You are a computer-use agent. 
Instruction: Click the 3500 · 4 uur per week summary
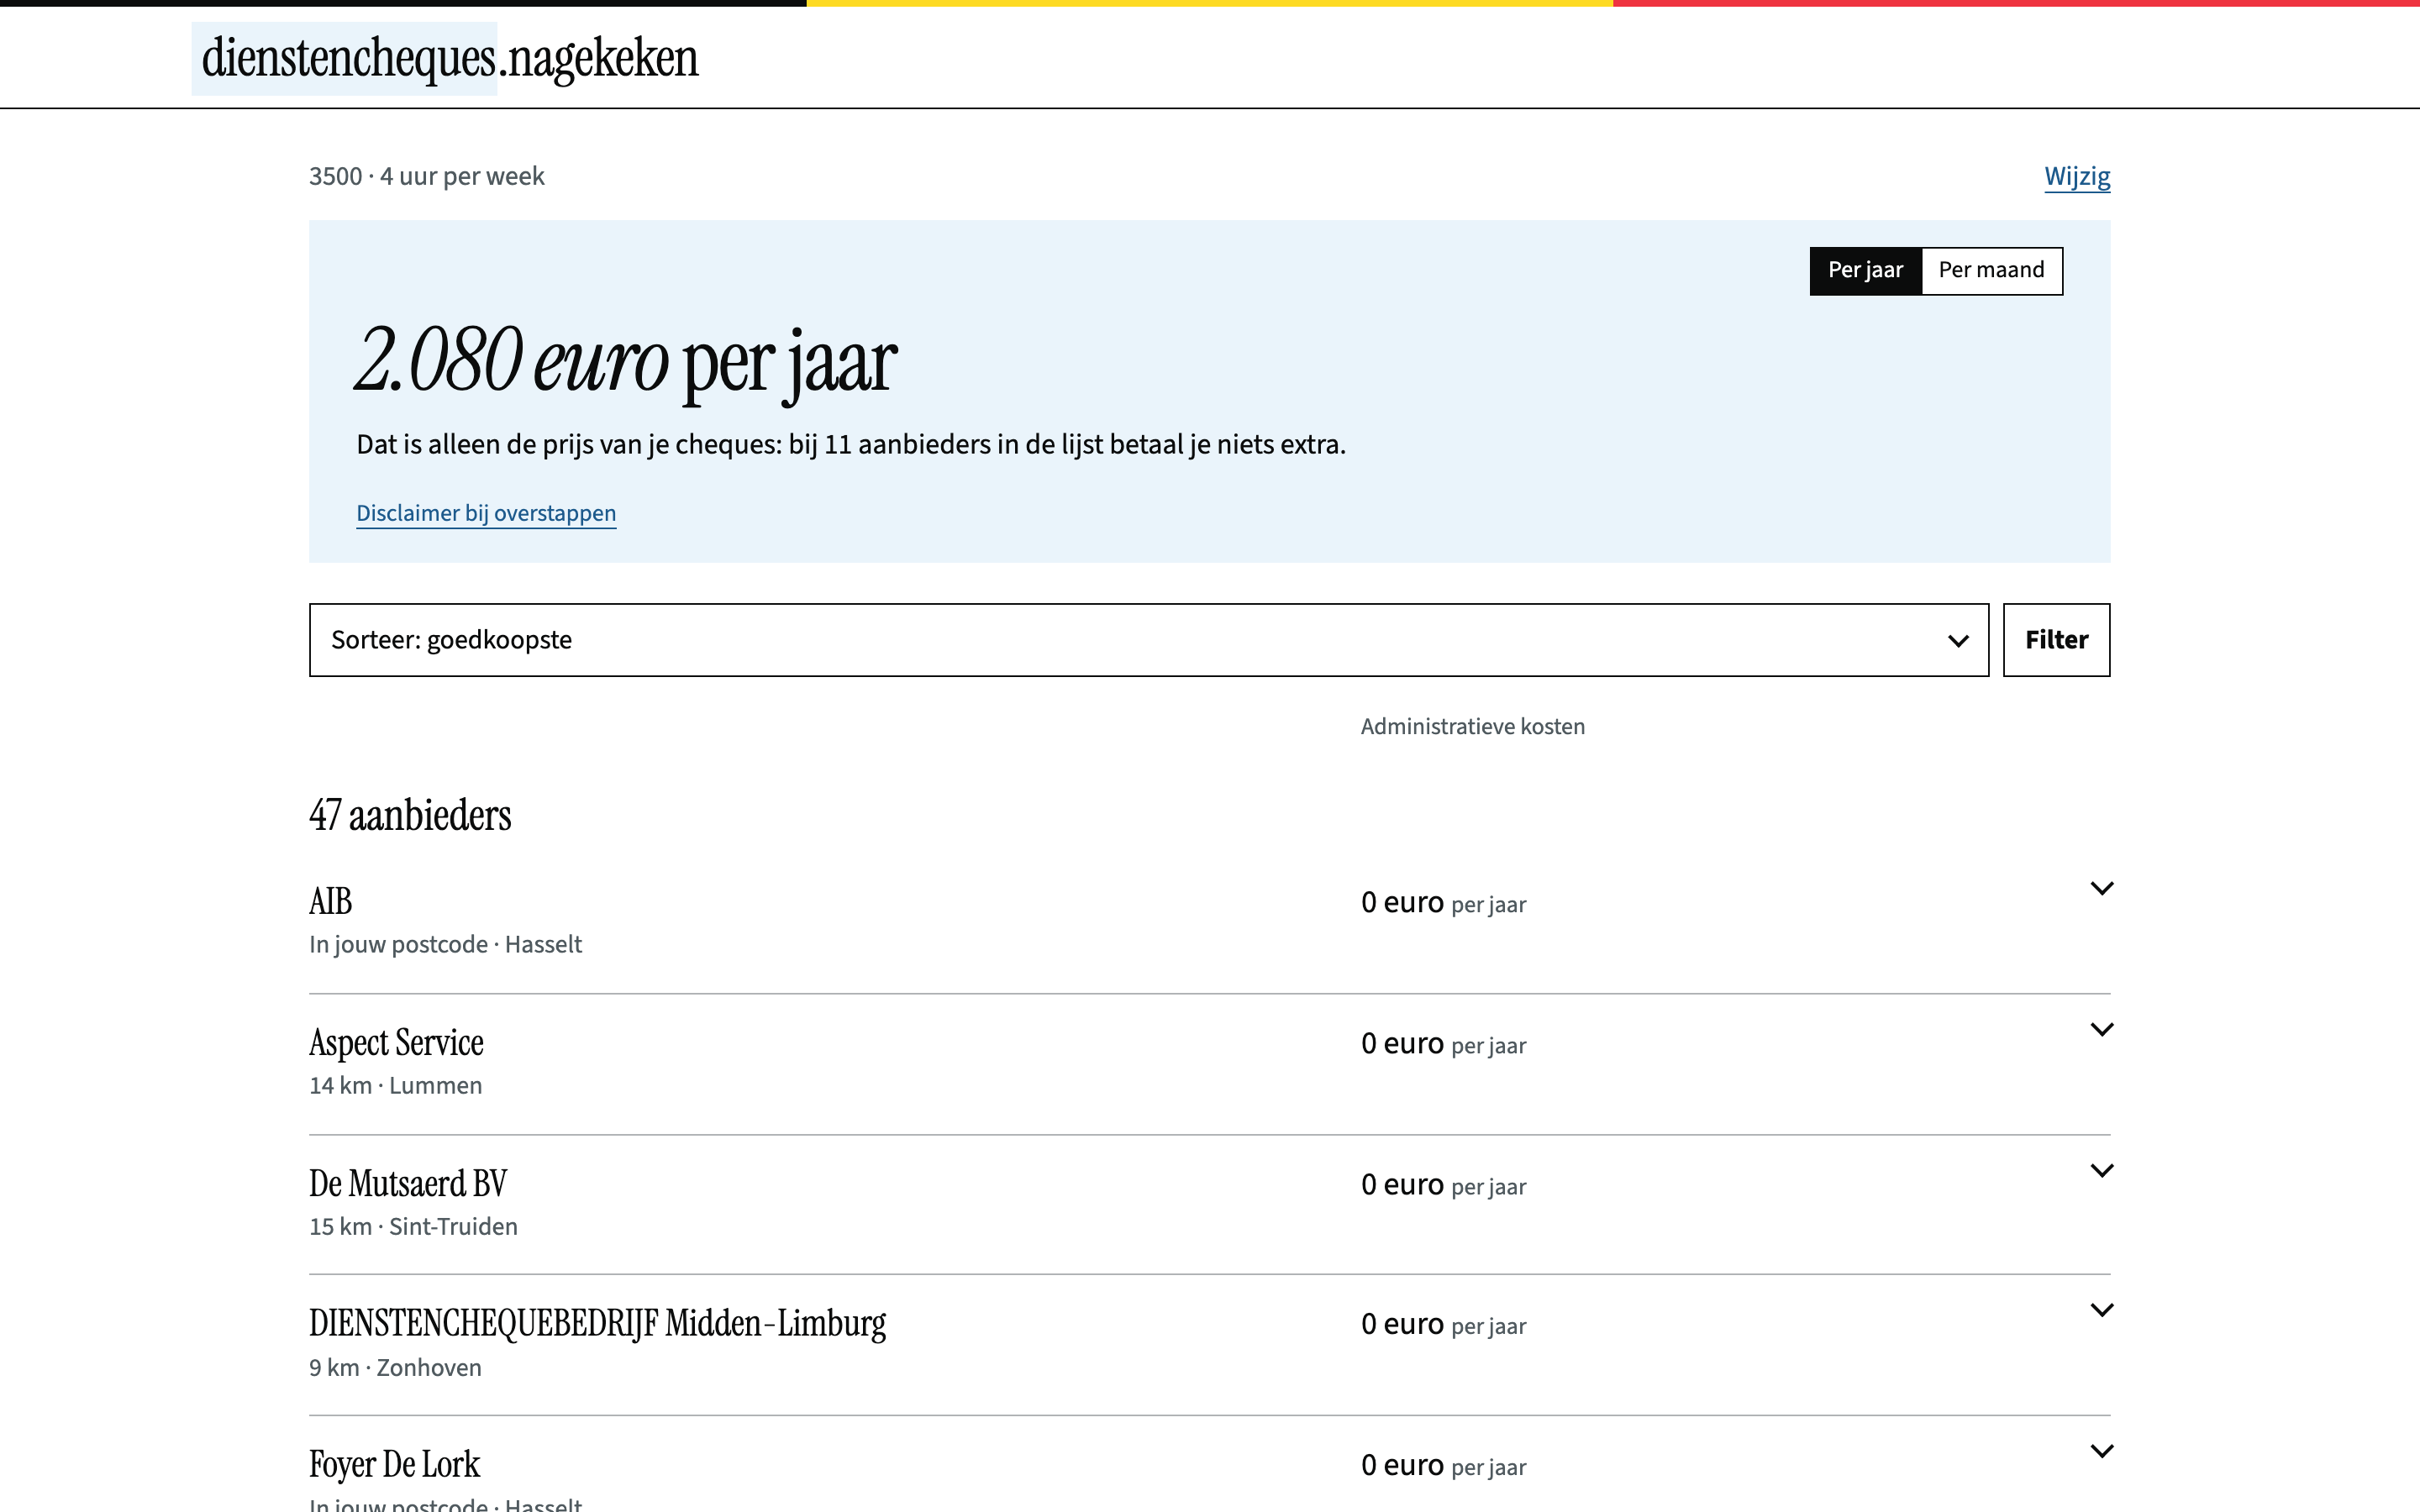tap(426, 176)
